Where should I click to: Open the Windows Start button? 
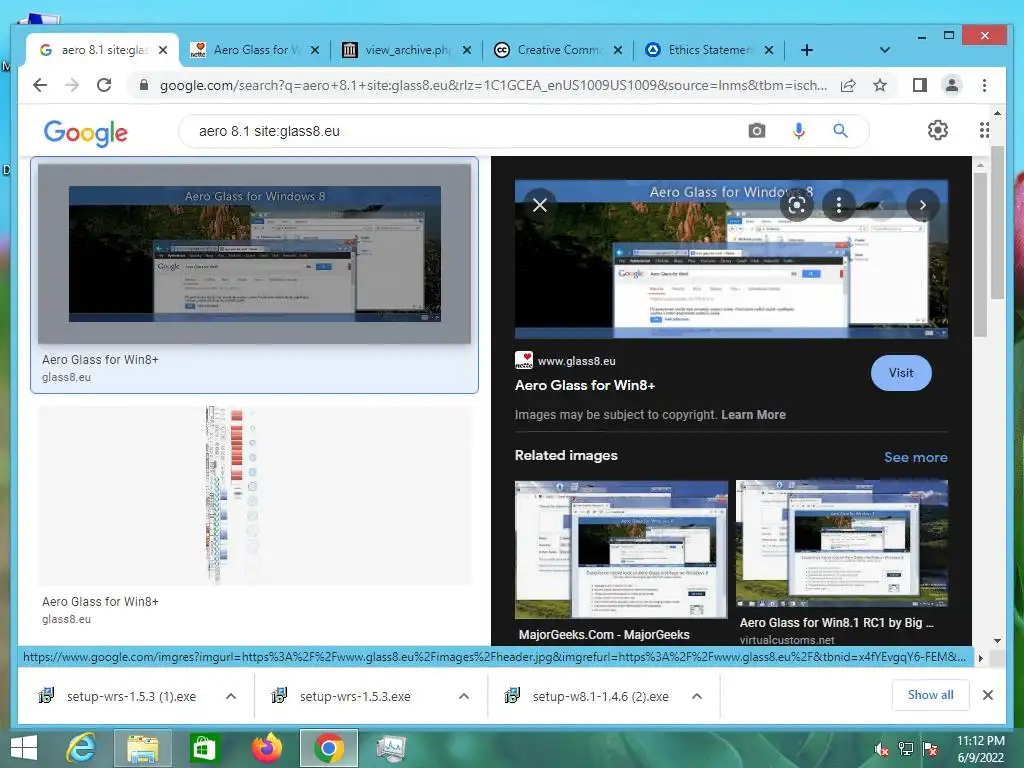[x=24, y=748]
